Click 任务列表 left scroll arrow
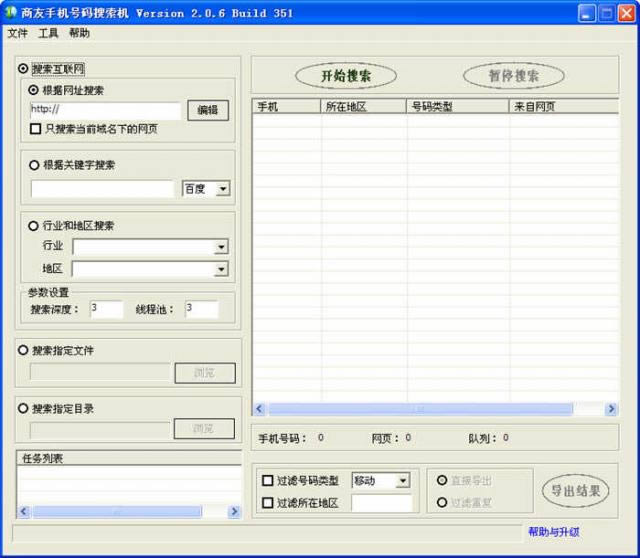 tap(24, 511)
